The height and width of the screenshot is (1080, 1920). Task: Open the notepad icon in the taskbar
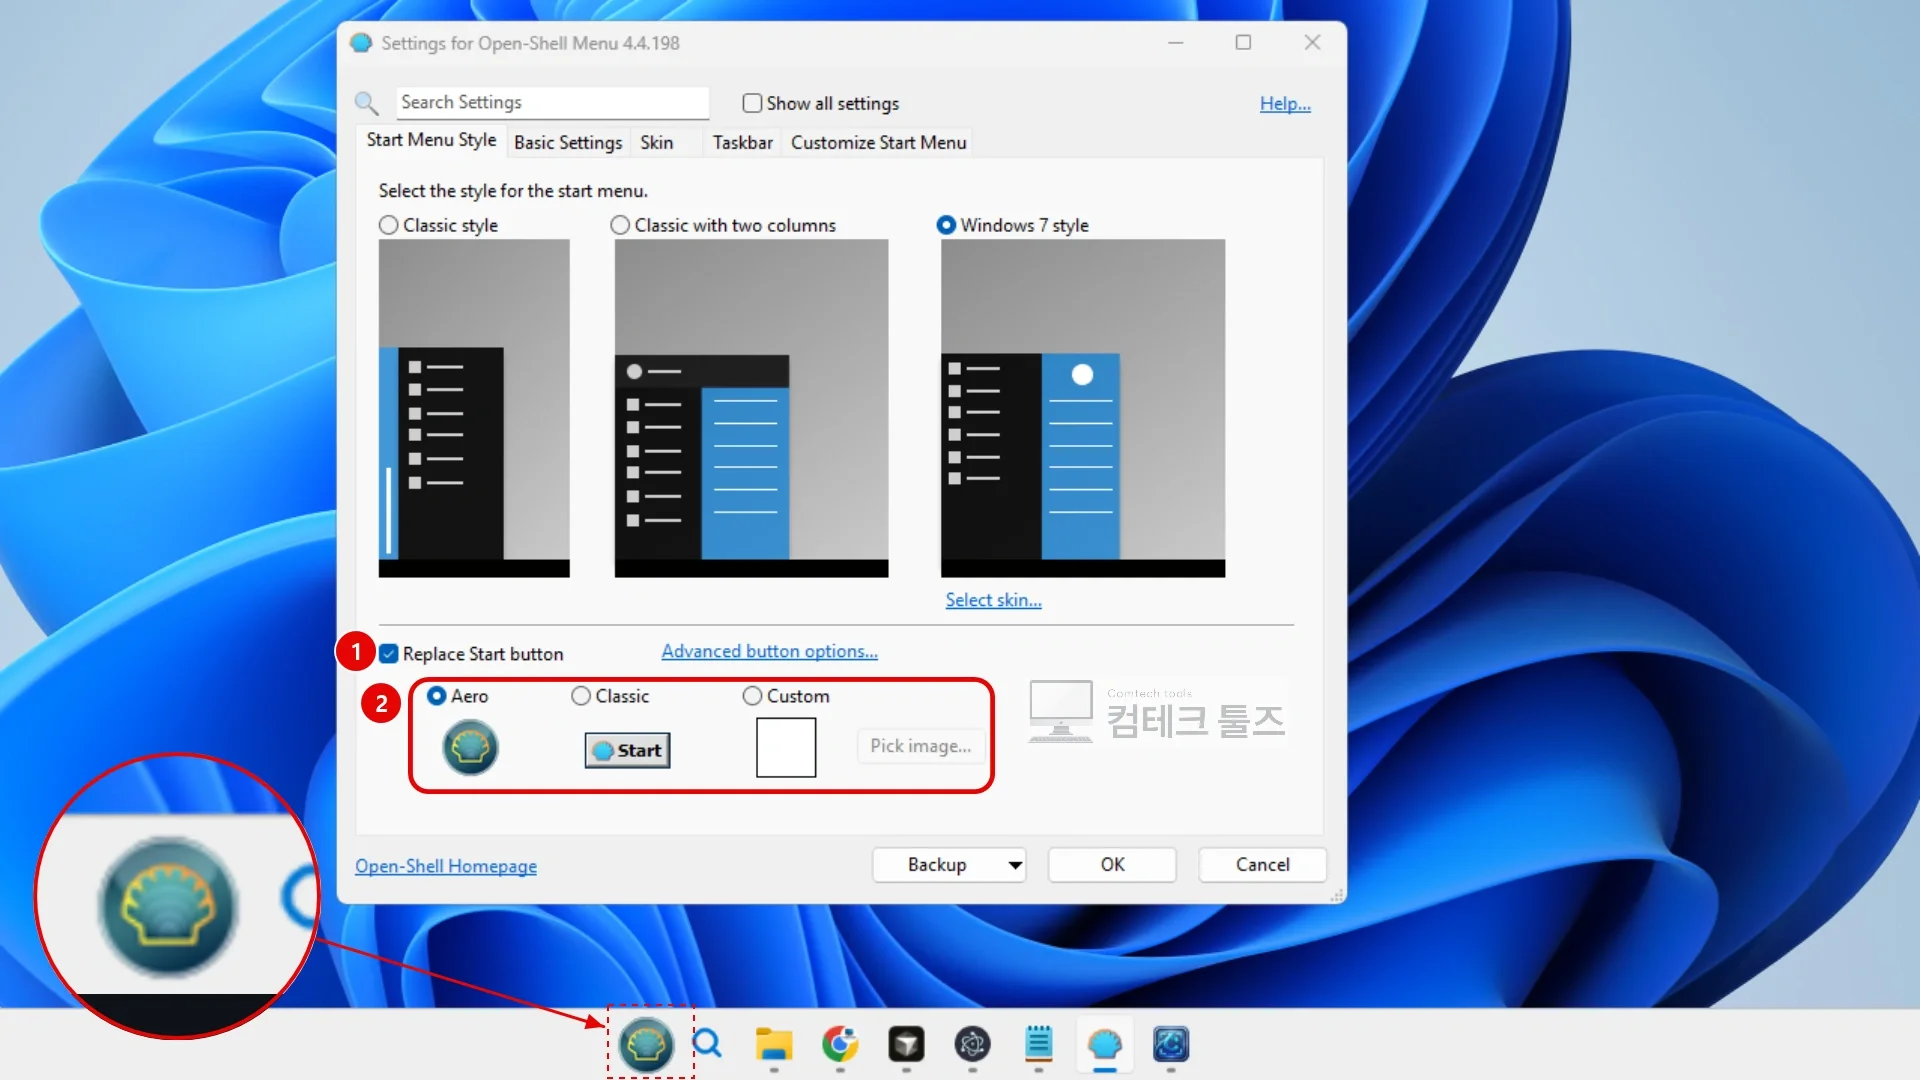pos(1039,1044)
